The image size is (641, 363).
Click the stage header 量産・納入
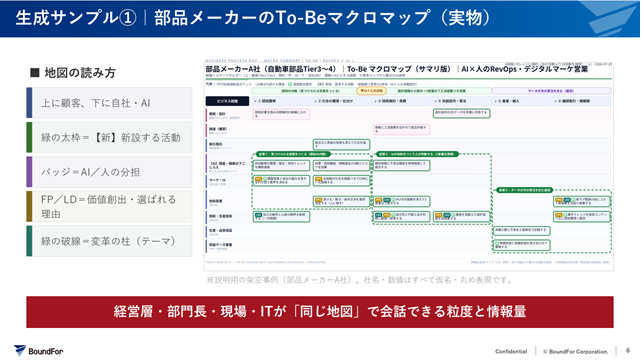coord(522,101)
